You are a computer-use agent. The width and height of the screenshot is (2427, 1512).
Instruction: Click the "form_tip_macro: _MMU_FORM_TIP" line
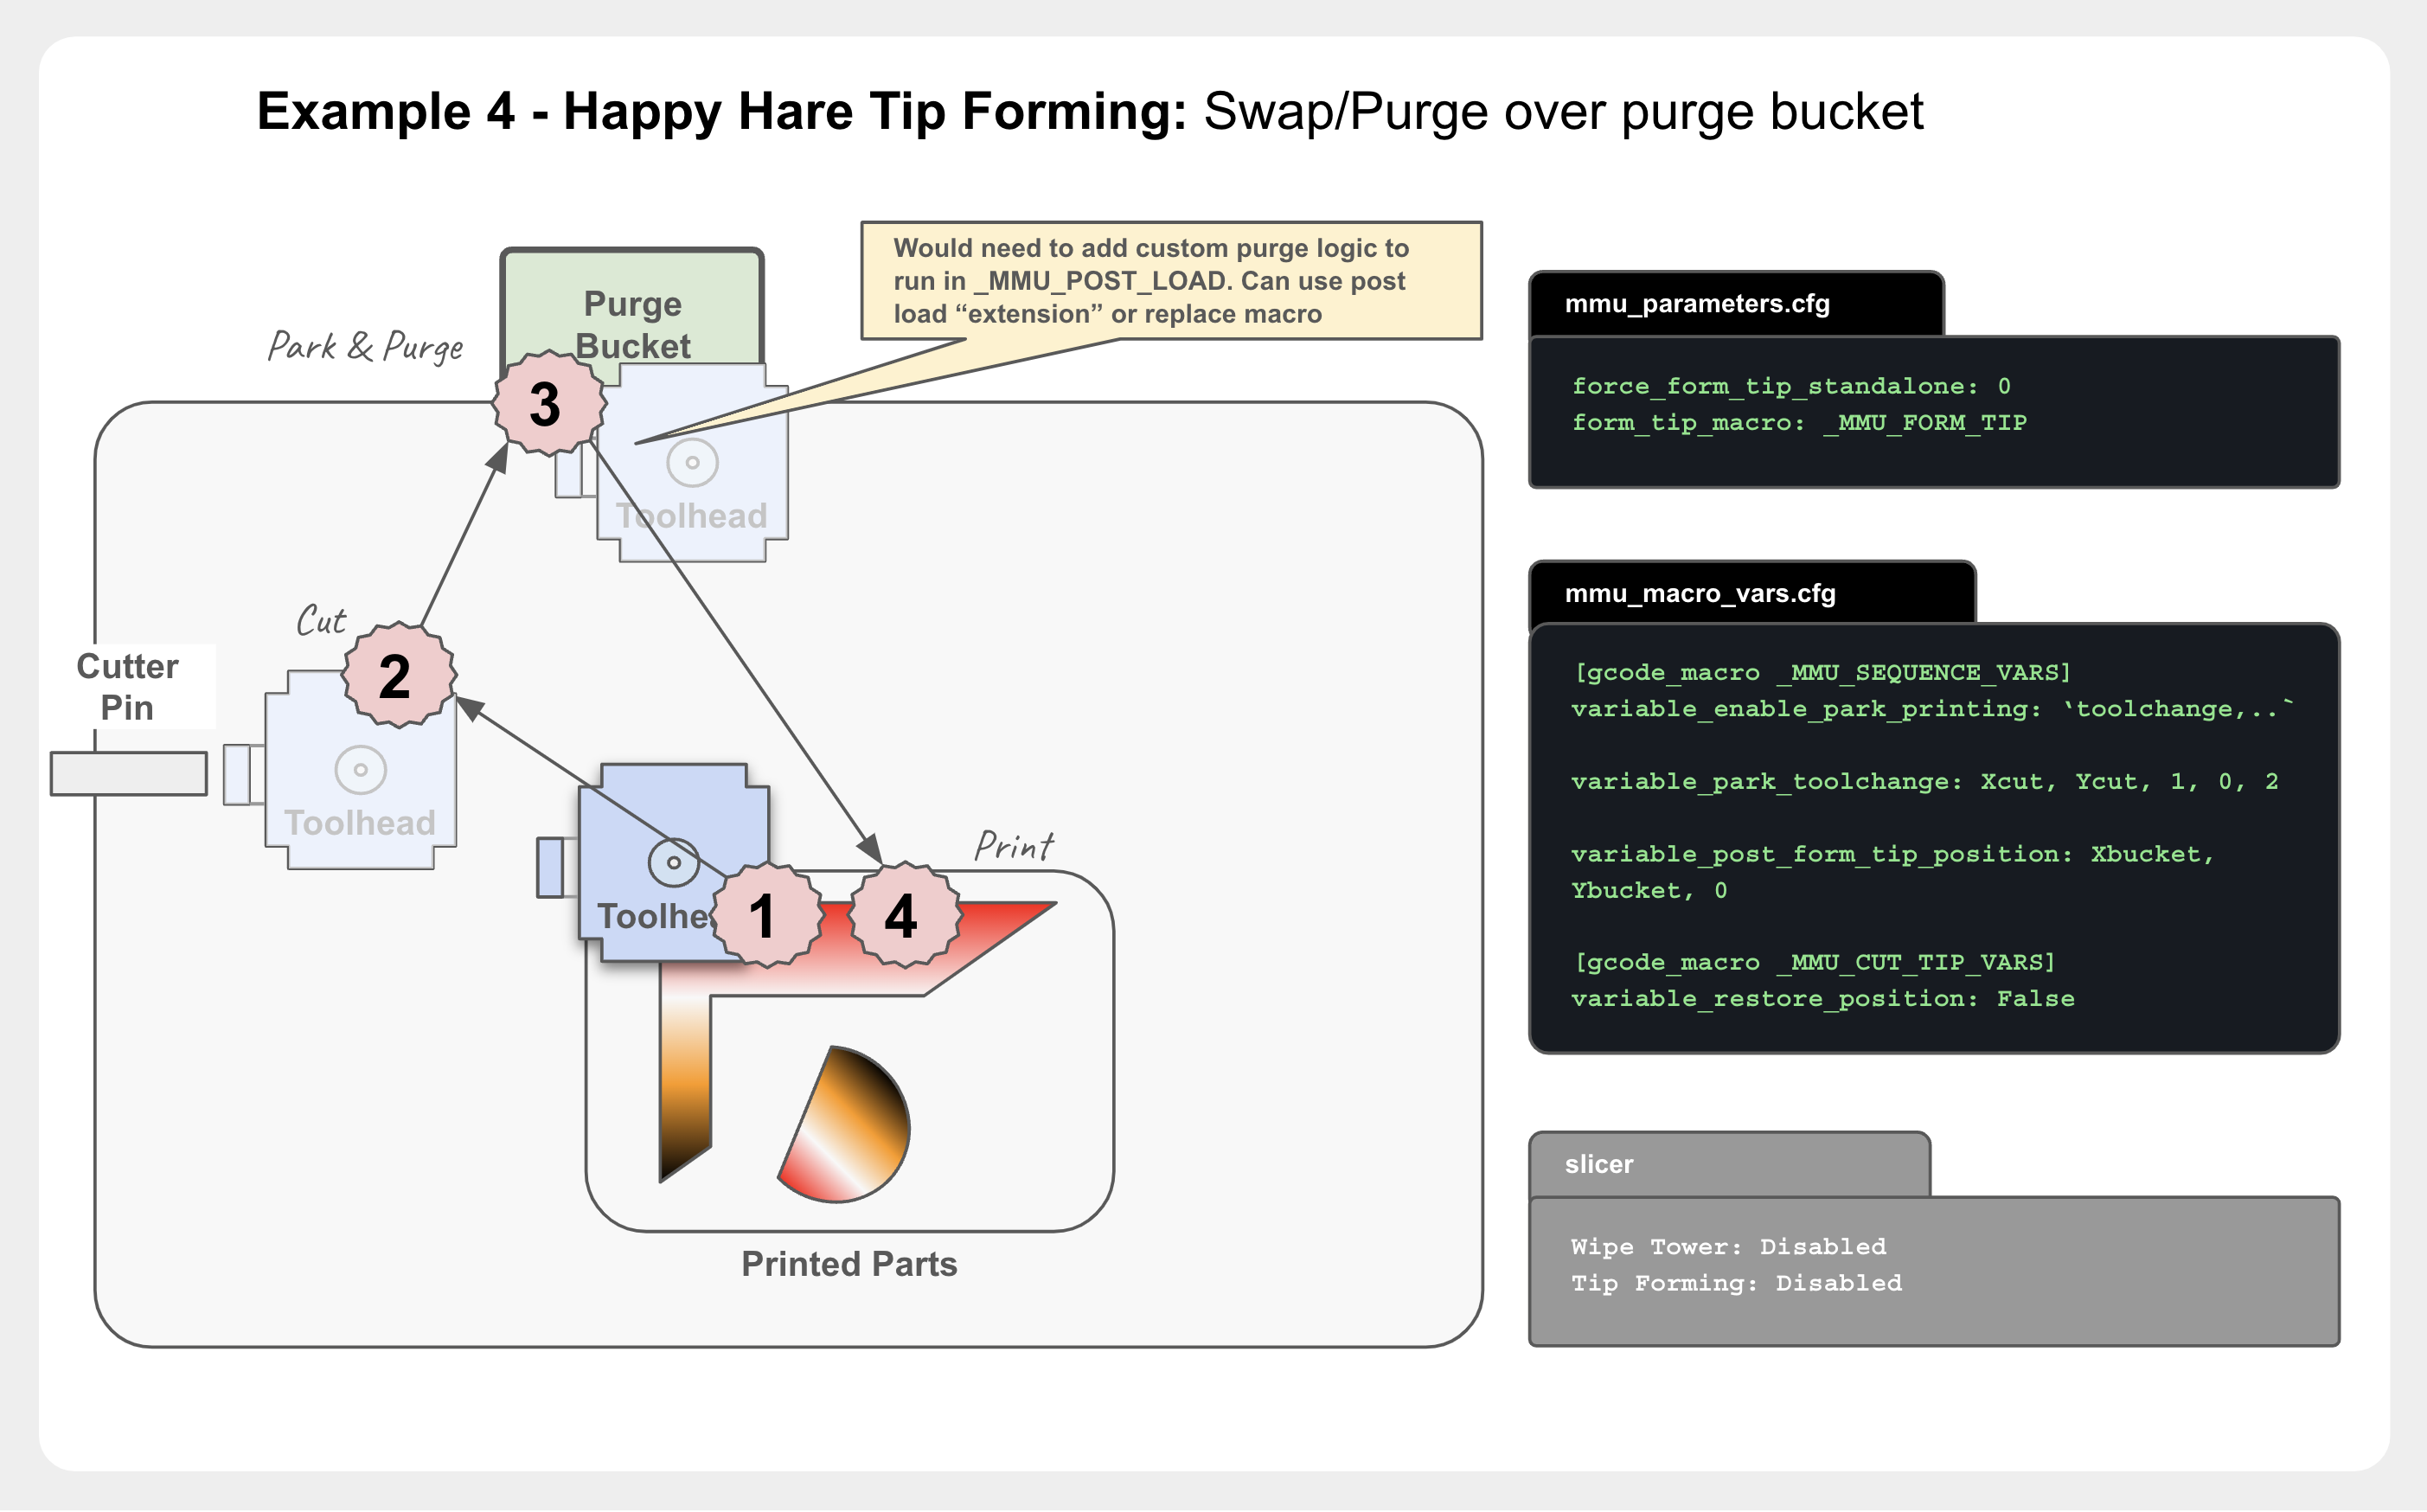tap(1799, 422)
